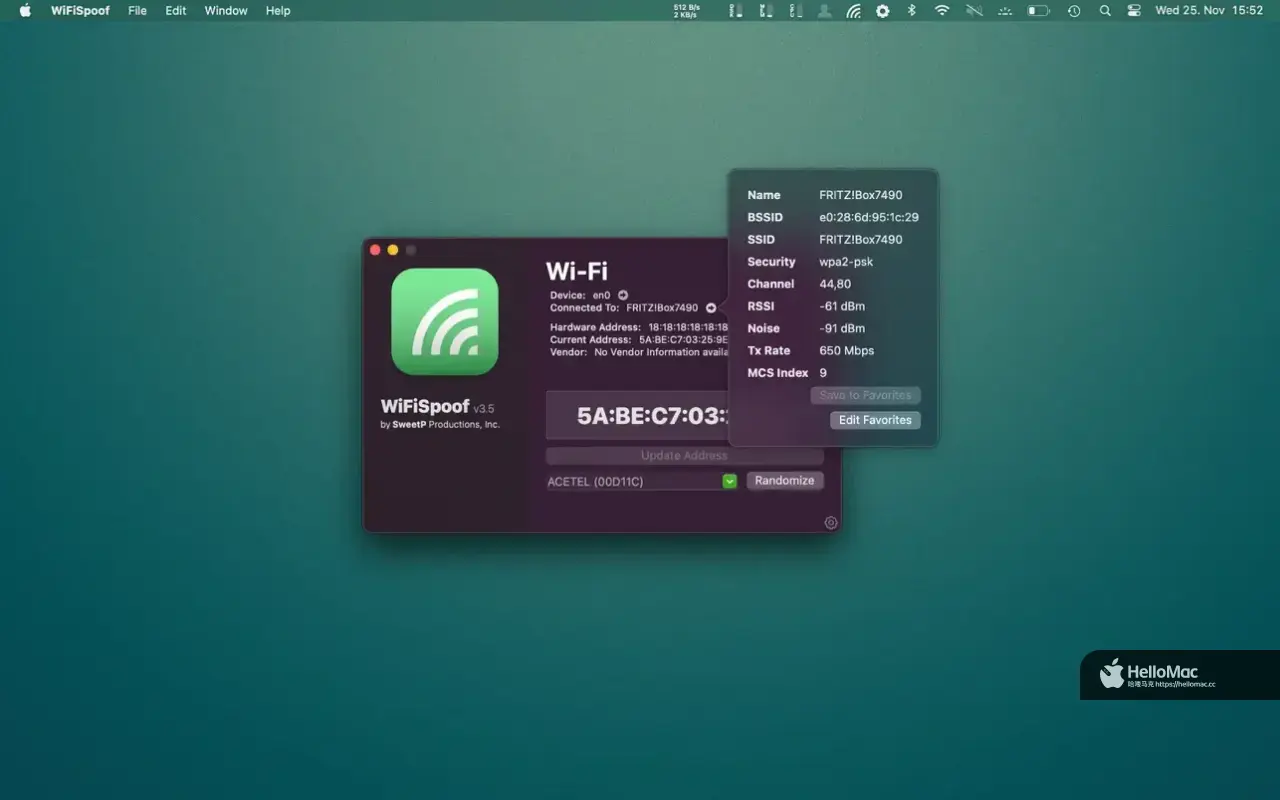Click the ACETEL (00D11C) vendor combo box
The width and height of the screenshot is (1280, 800).
642,481
